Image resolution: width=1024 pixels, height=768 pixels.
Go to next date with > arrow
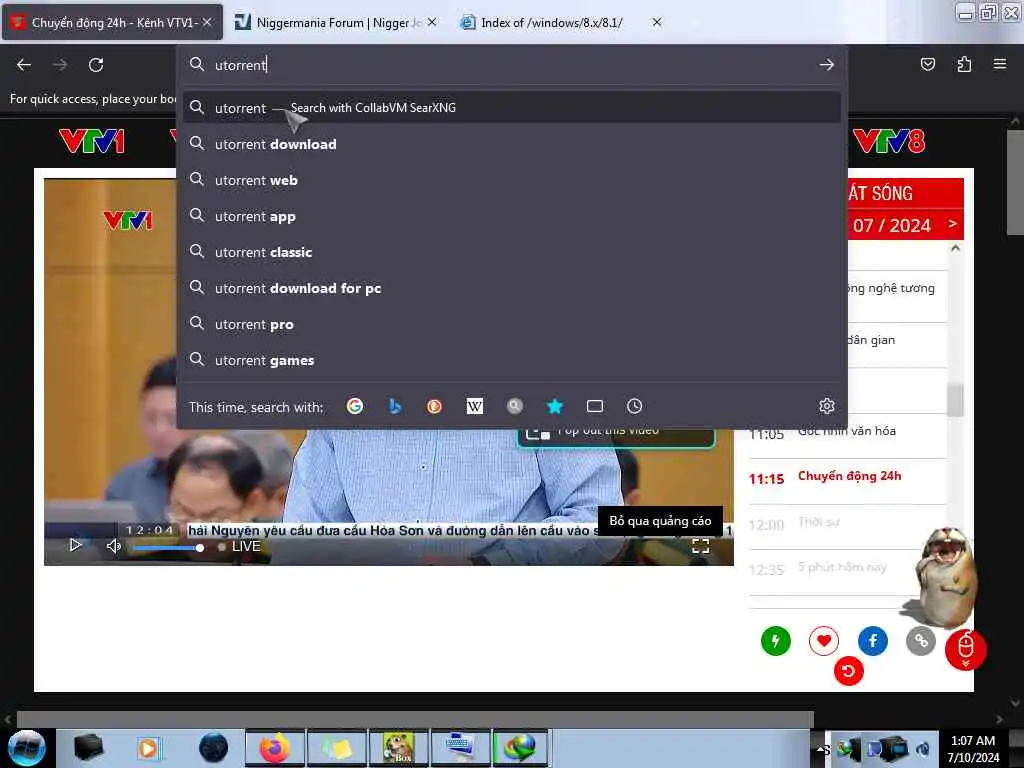[952, 224]
